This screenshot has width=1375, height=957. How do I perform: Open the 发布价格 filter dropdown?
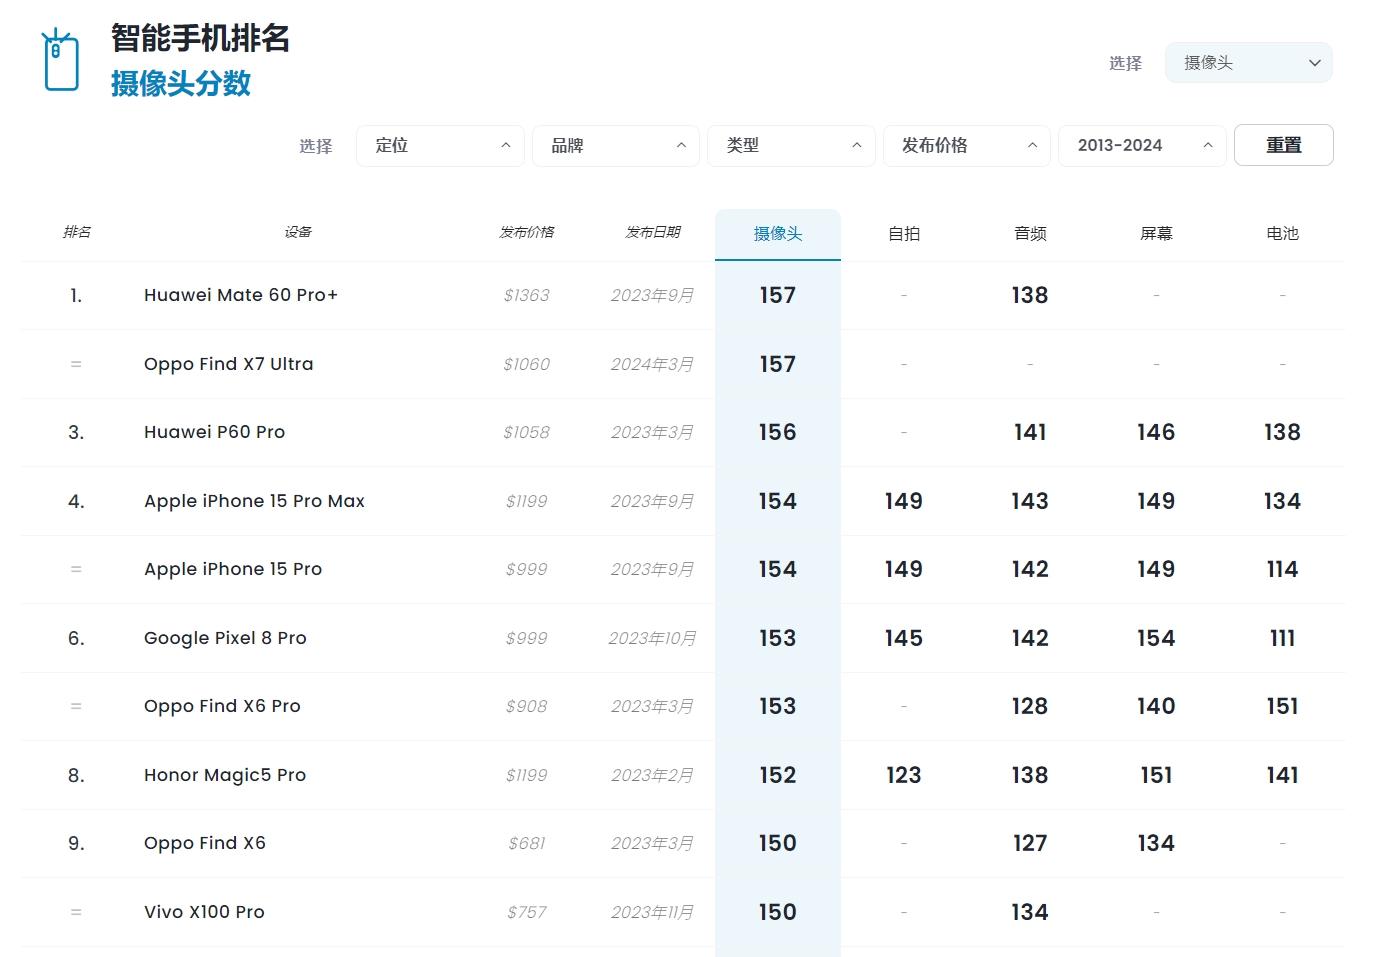coord(967,146)
